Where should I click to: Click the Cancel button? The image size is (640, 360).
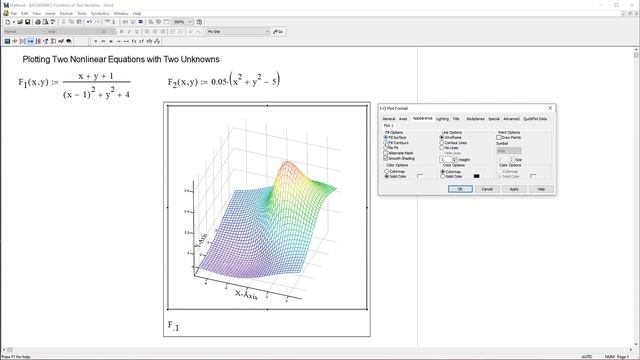(487, 189)
